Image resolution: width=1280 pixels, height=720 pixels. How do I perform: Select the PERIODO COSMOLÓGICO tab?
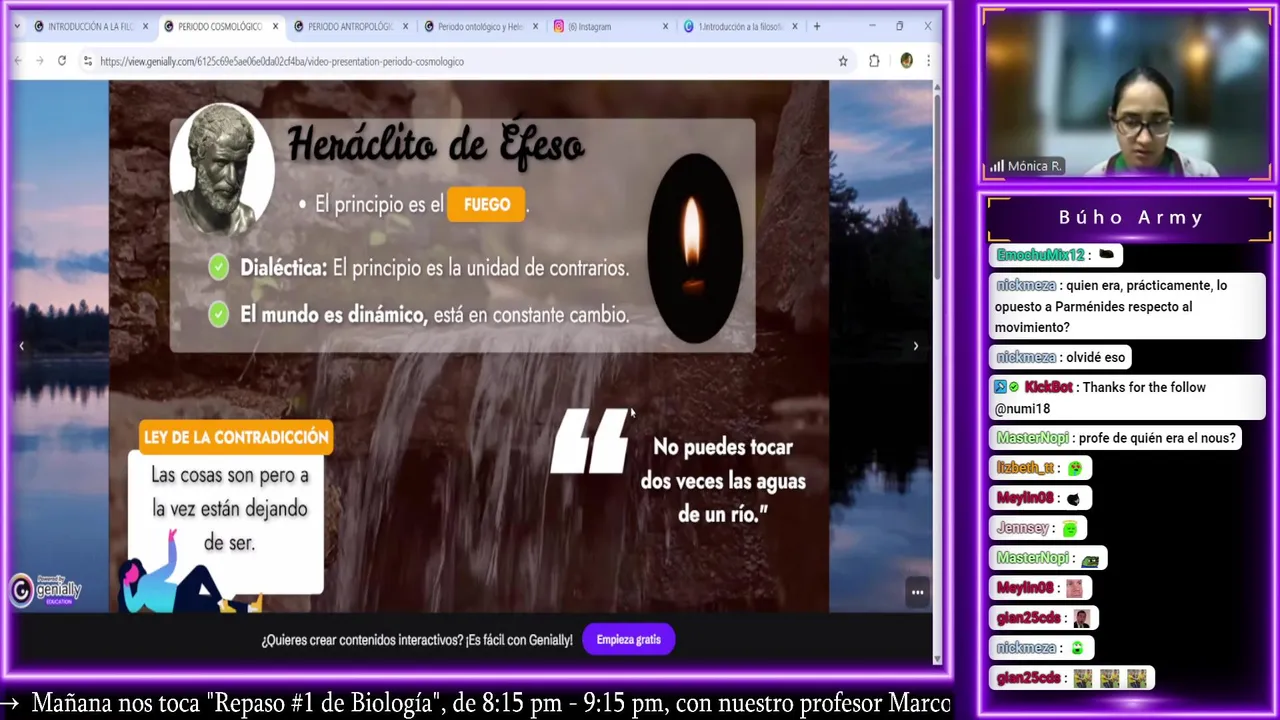pyautogui.click(x=212, y=26)
